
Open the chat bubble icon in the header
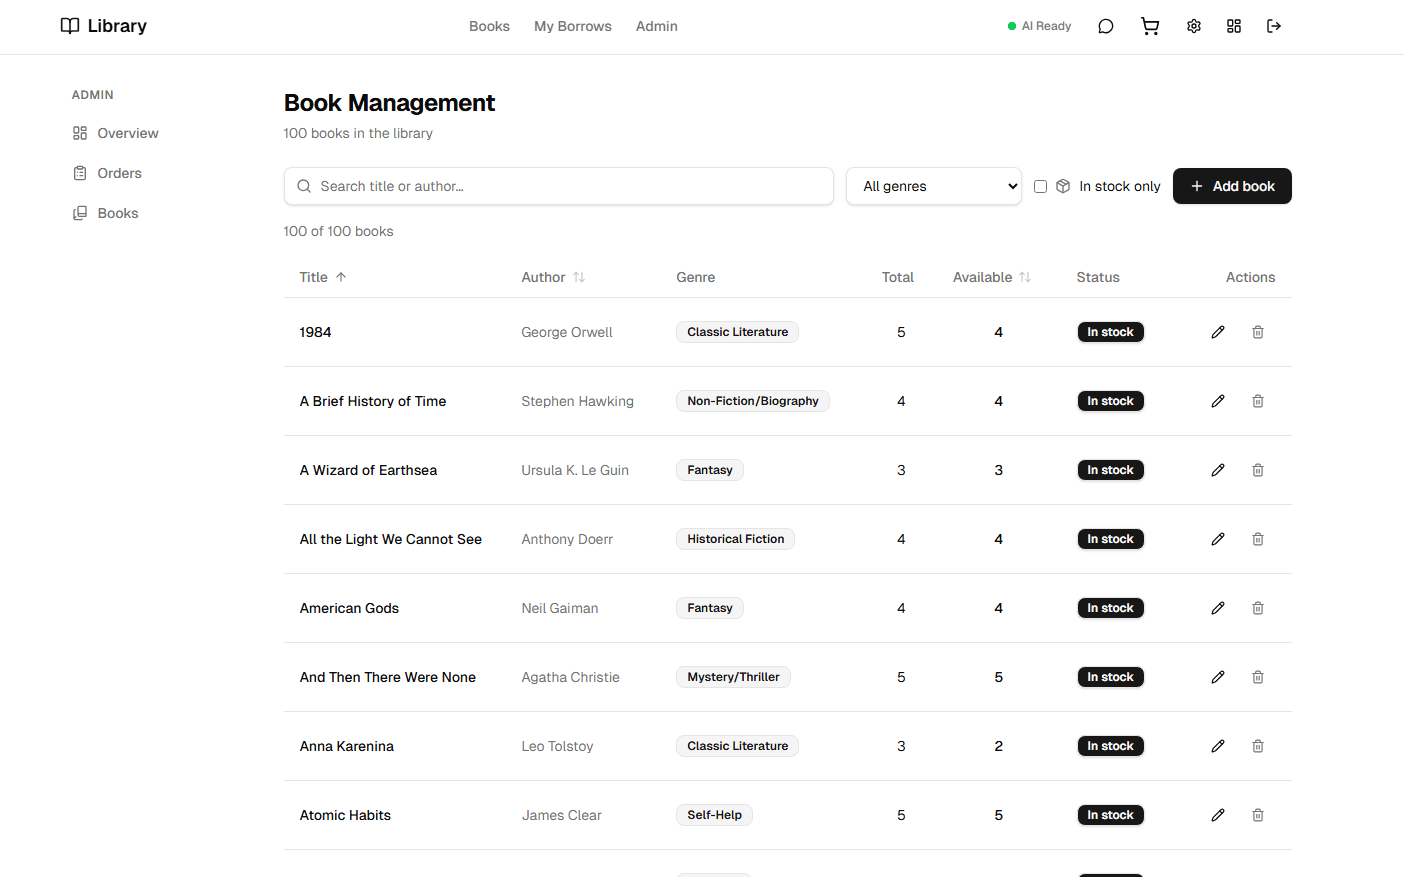click(x=1105, y=26)
